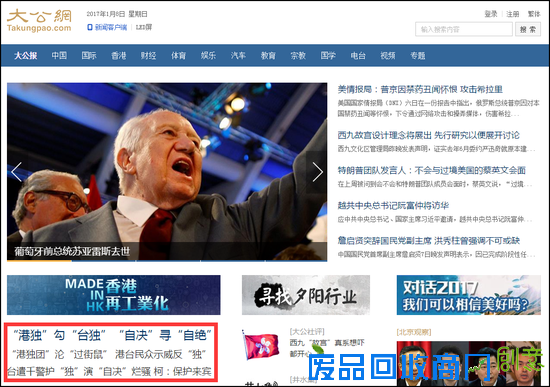Viewport: 550px width, 387px height.
Task: Advance the carousel with the right arrow
Action: pos(317,172)
